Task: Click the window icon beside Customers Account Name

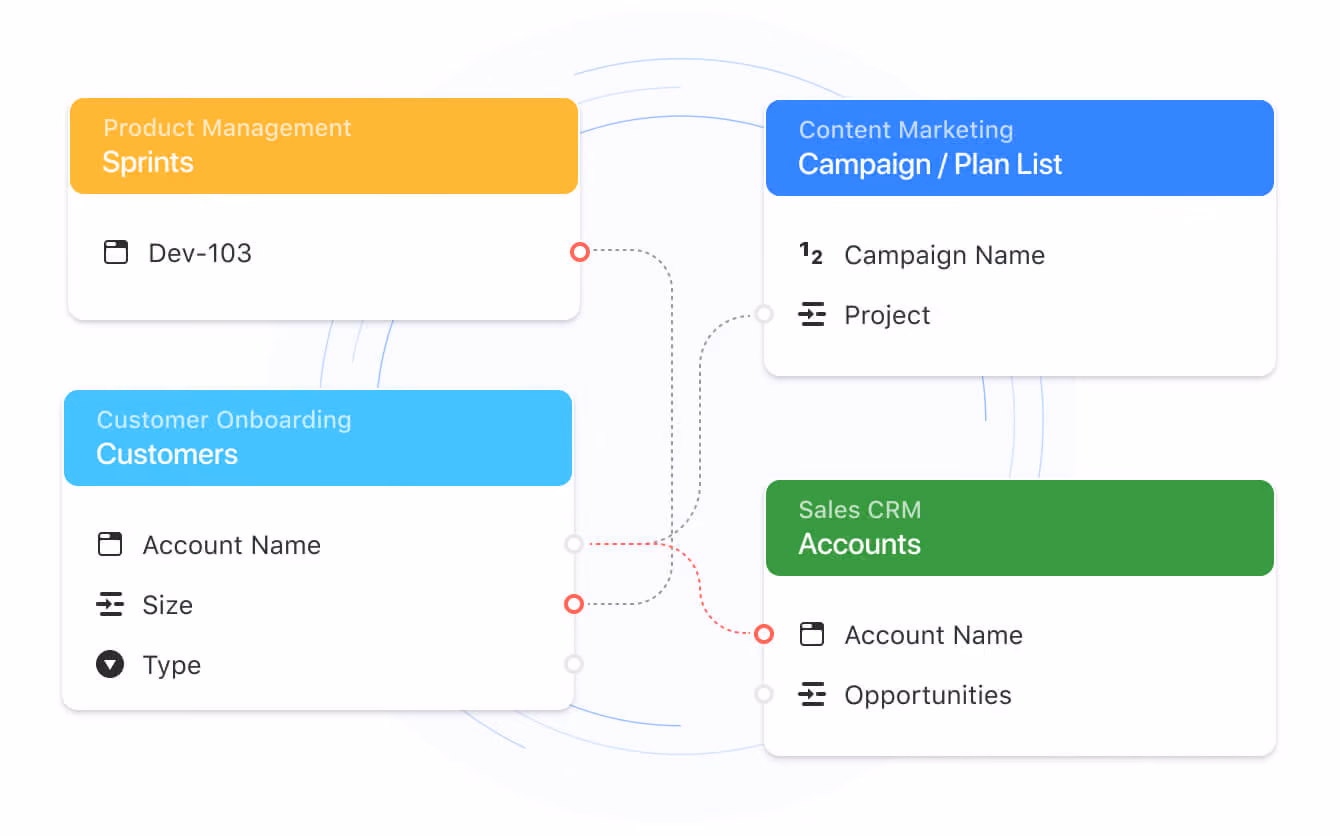Action: tap(110, 544)
